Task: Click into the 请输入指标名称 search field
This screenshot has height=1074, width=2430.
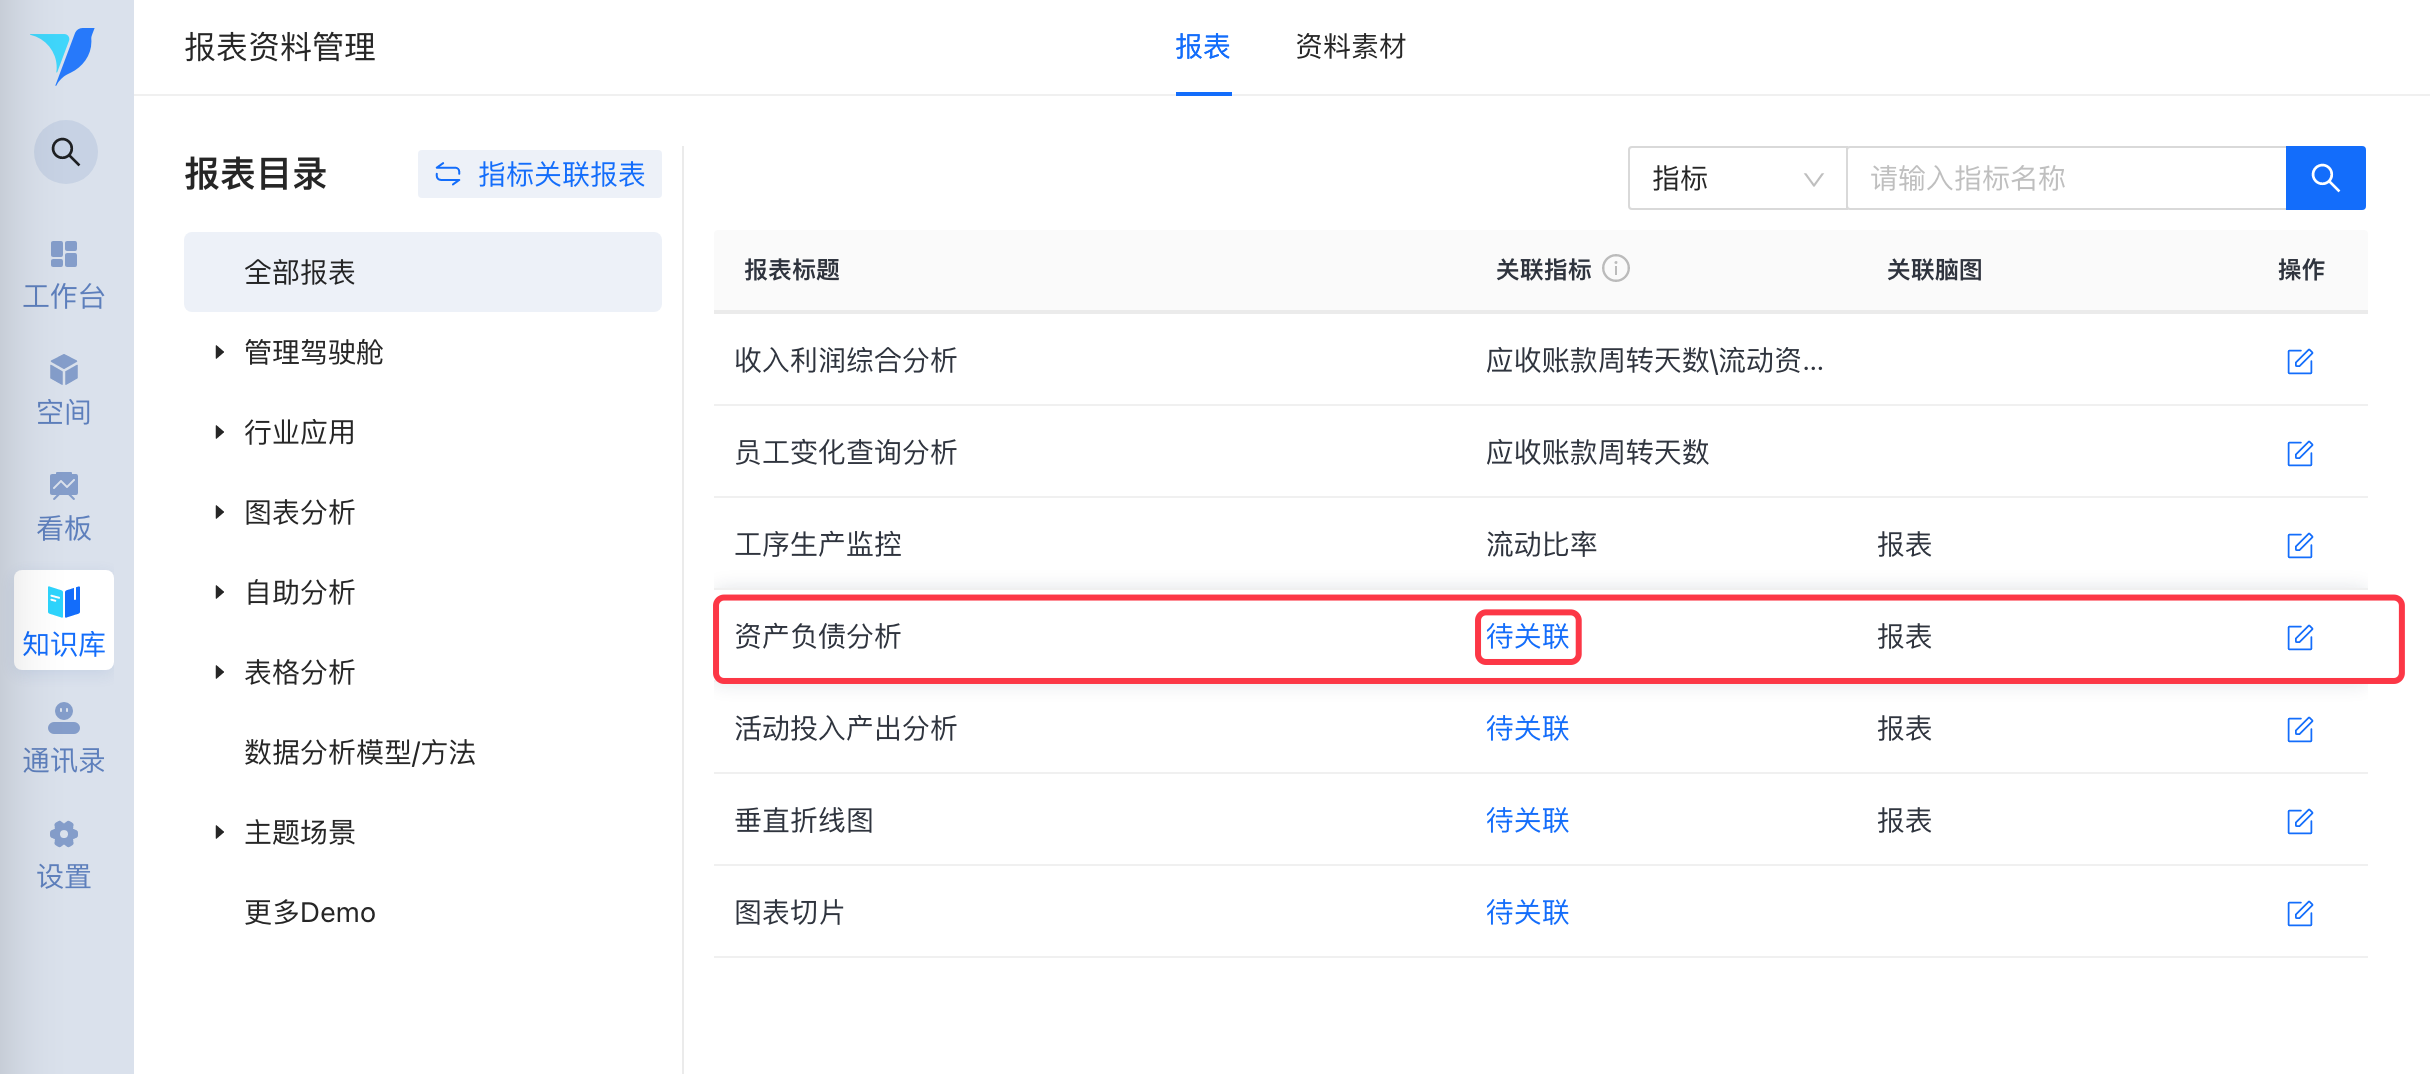Action: click(x=2065, y=178)
